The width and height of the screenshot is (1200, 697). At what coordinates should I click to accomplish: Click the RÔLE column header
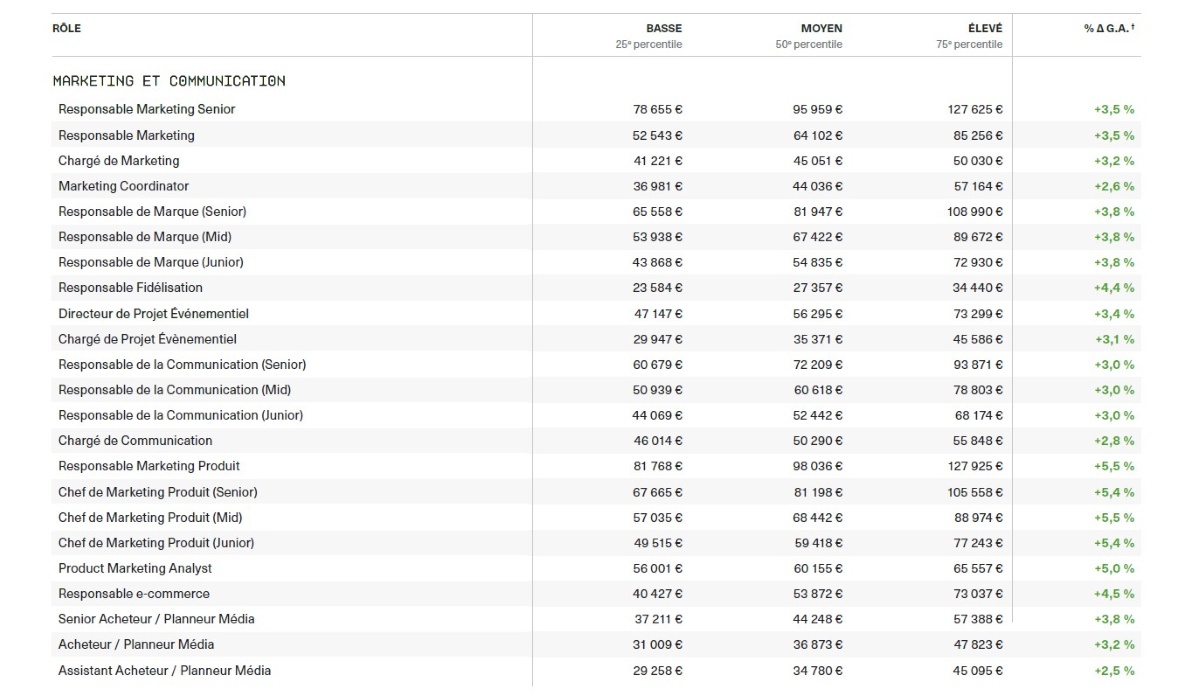[x=66, y=28]
